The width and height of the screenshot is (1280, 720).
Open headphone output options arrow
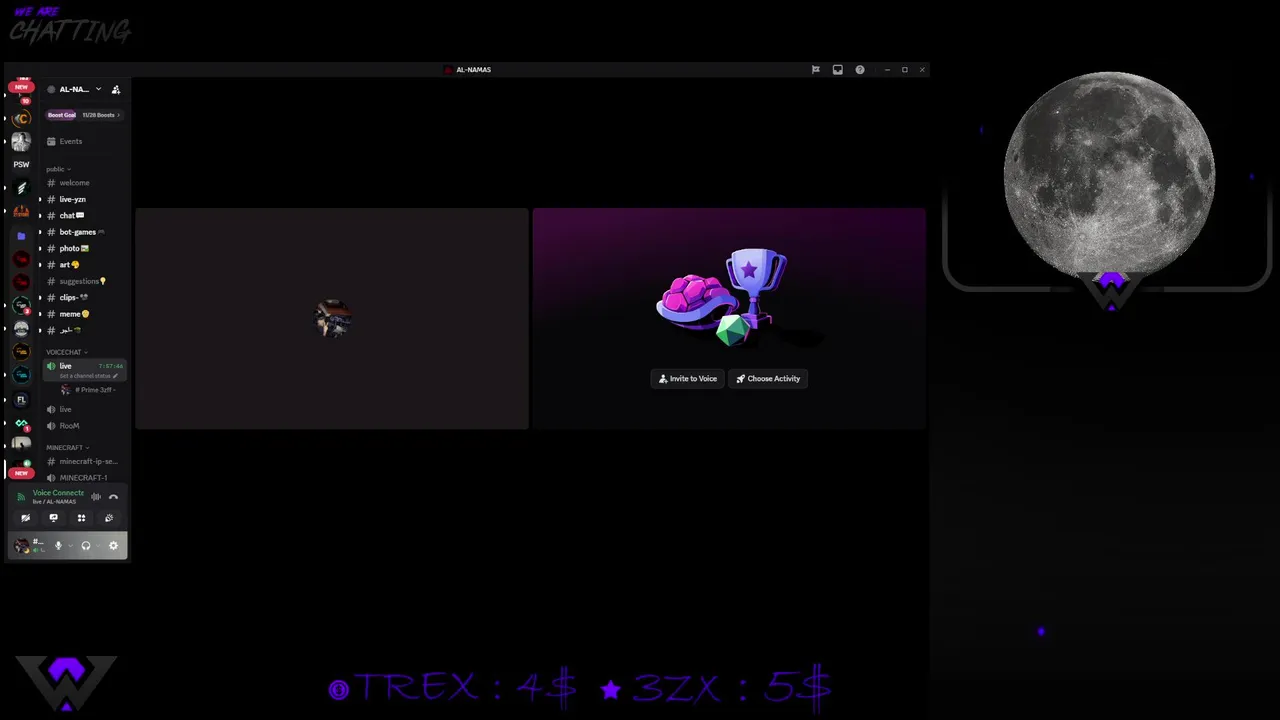click(x=97, y=546)
